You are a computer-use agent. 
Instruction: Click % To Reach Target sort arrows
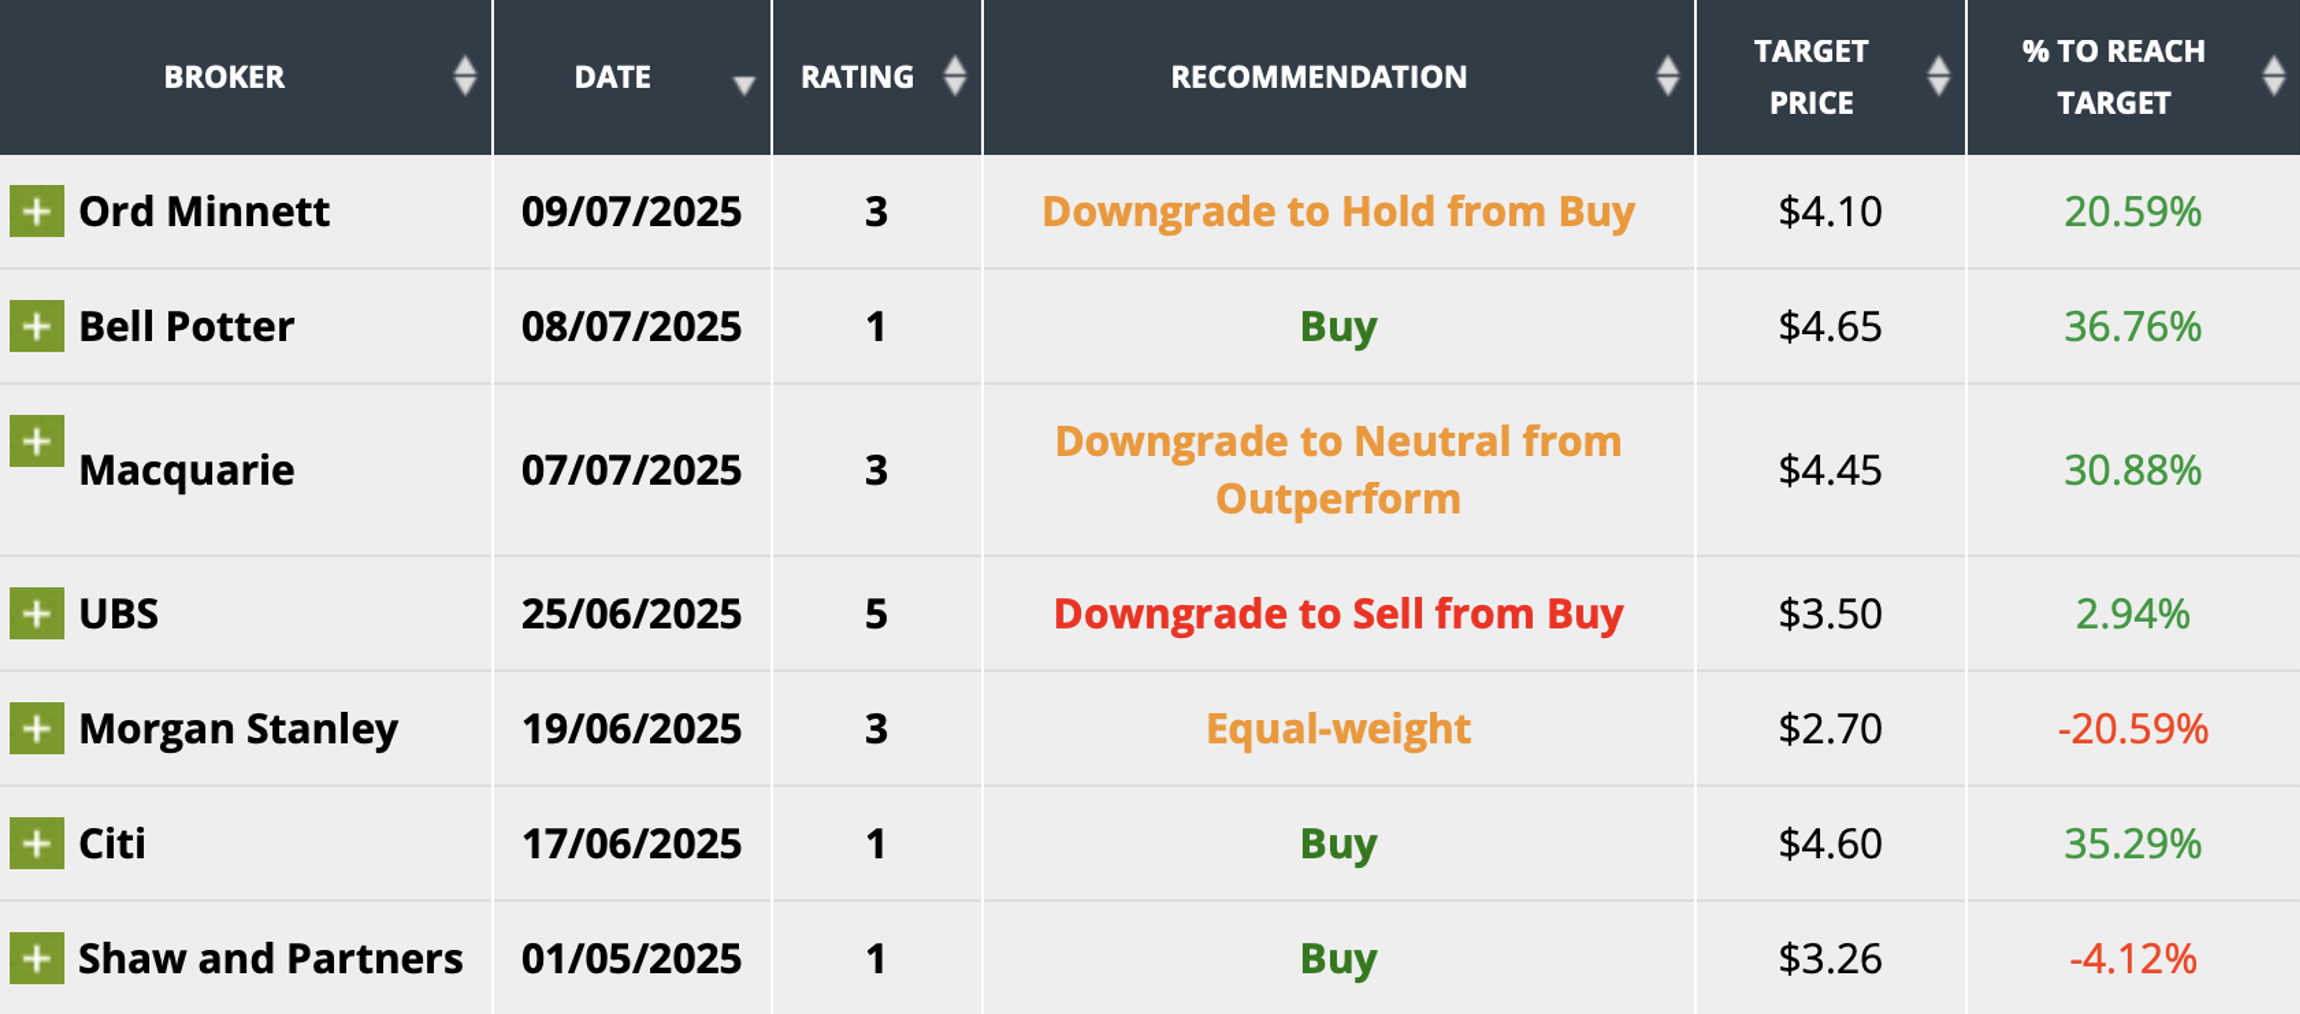pyautogui.click(x=2273, y=76)
